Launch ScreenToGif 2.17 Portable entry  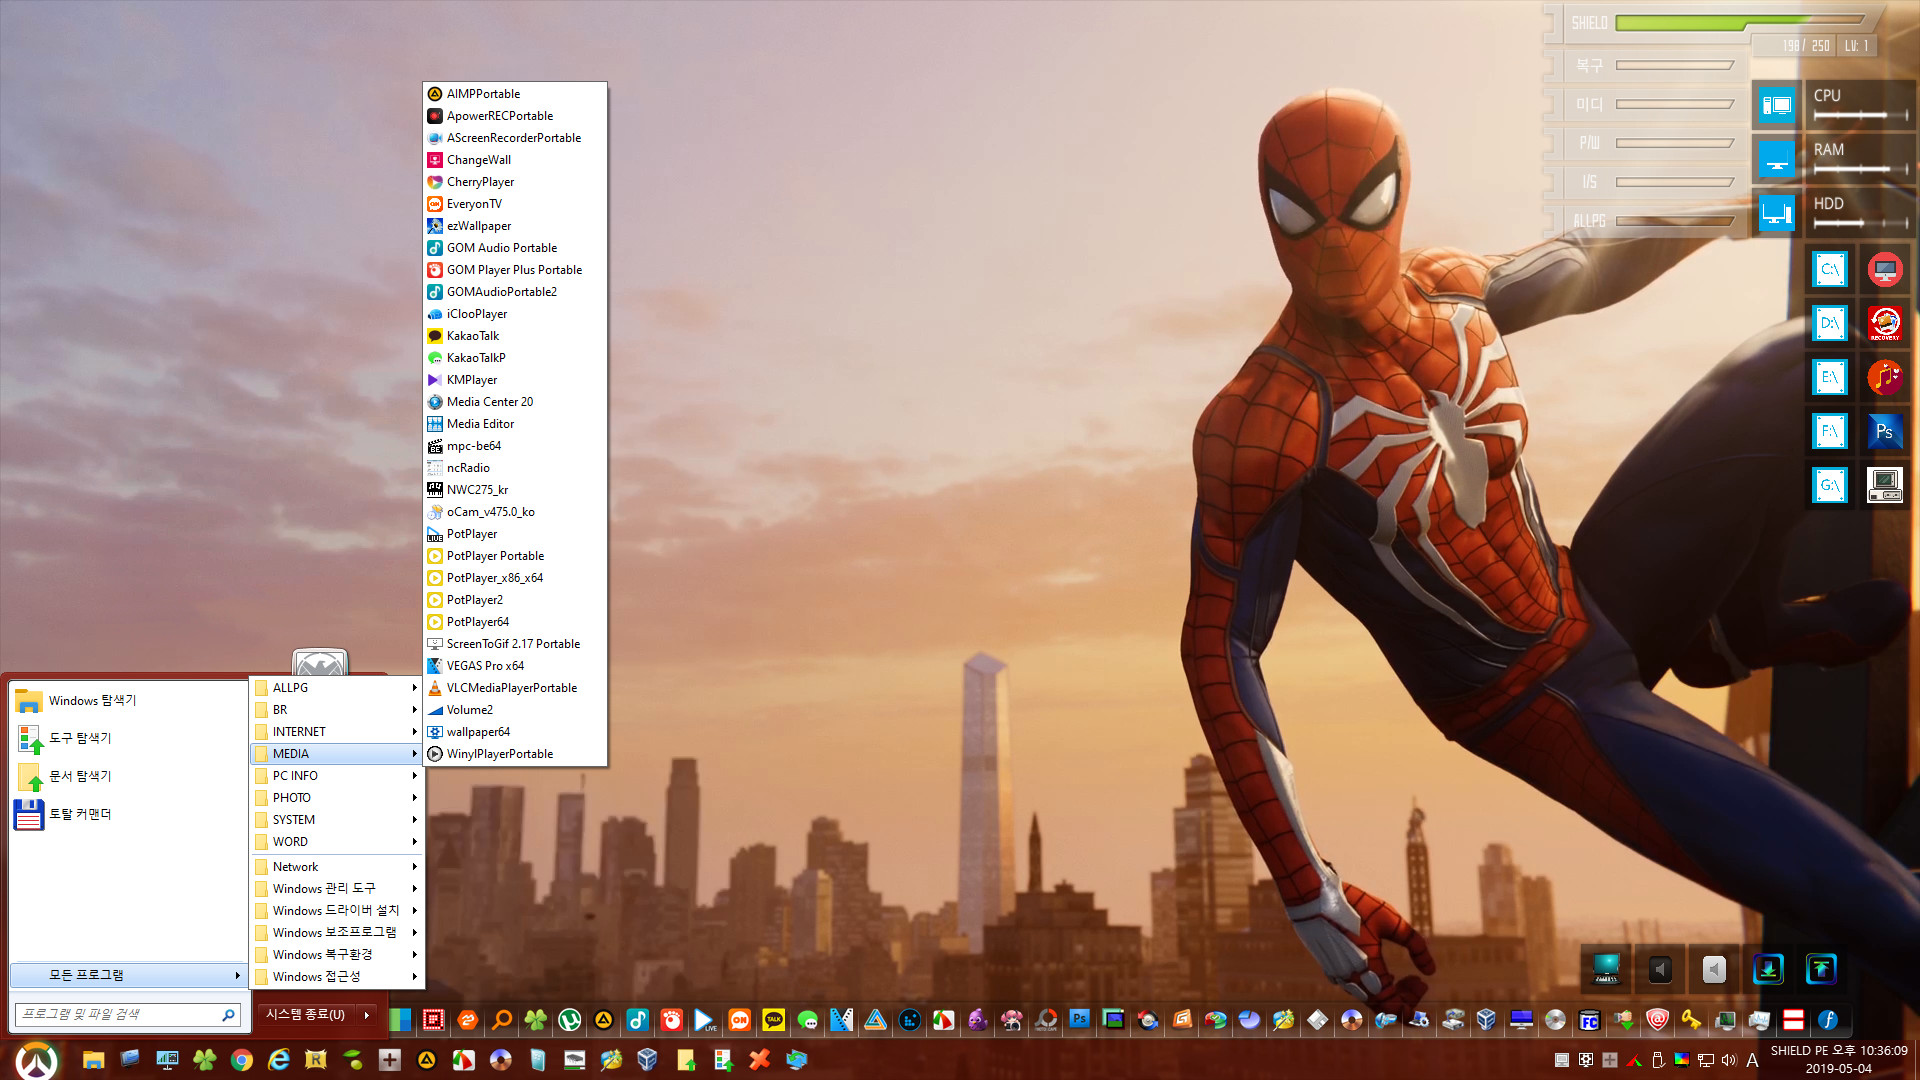pyautogui.click(x=515, y=644)
